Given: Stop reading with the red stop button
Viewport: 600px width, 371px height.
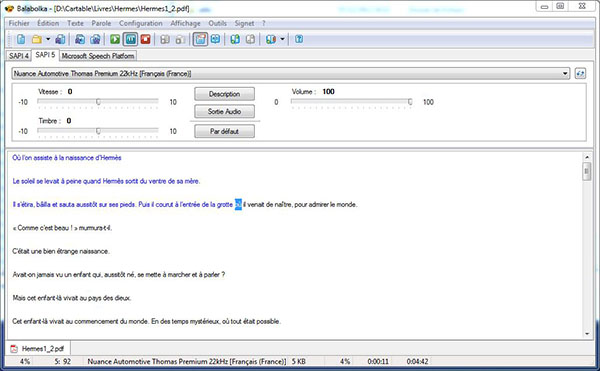Looking at the screenshot, I should pyautogui.click(x=145, y=39).
